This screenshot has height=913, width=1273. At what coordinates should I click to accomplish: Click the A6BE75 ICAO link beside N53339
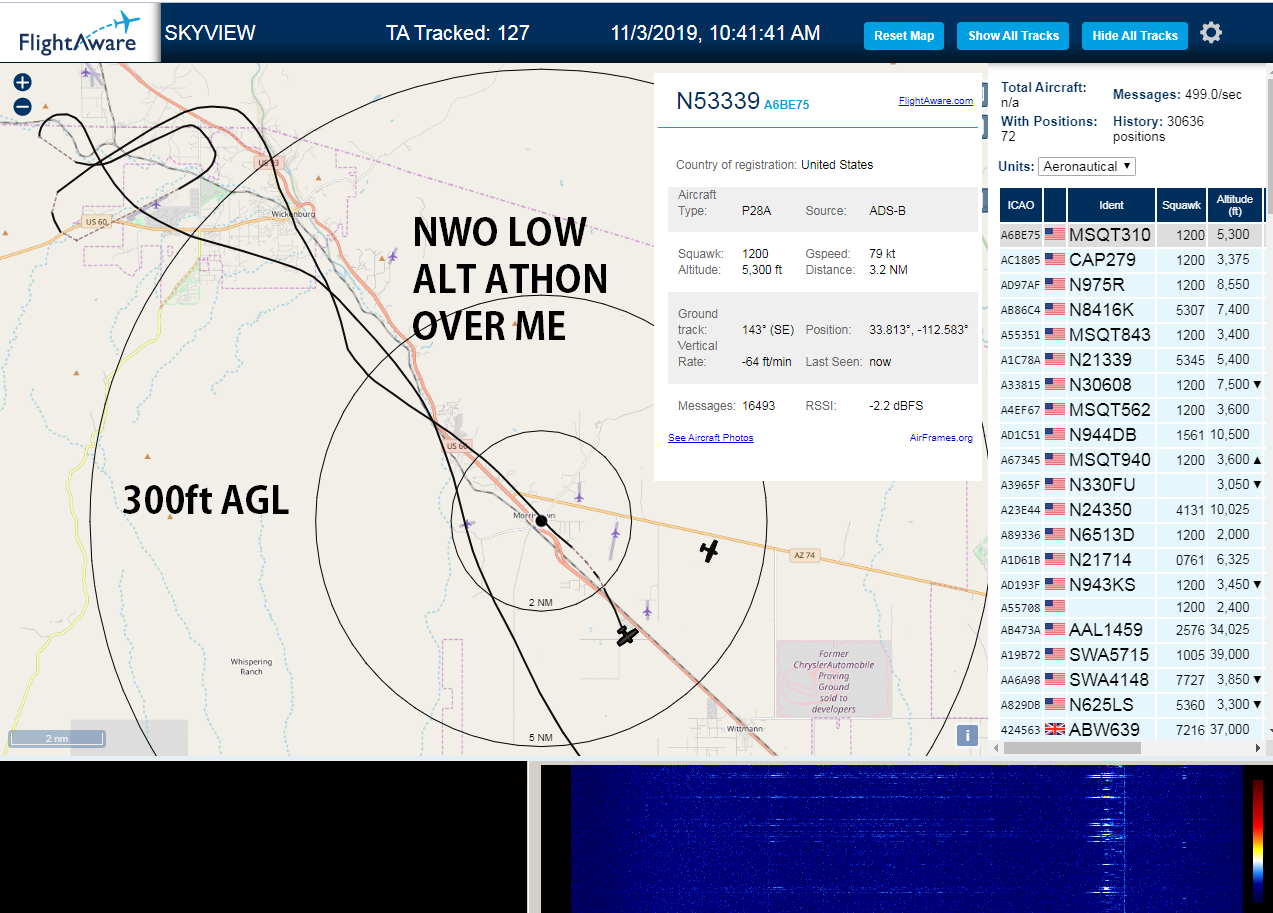click(787, 104)
